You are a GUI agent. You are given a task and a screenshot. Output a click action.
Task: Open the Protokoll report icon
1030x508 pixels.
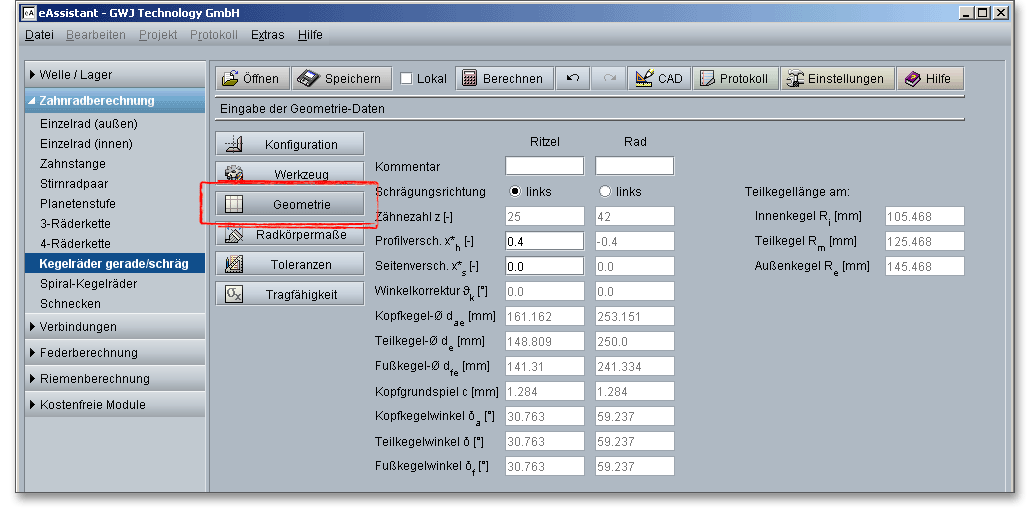point(707,79)
